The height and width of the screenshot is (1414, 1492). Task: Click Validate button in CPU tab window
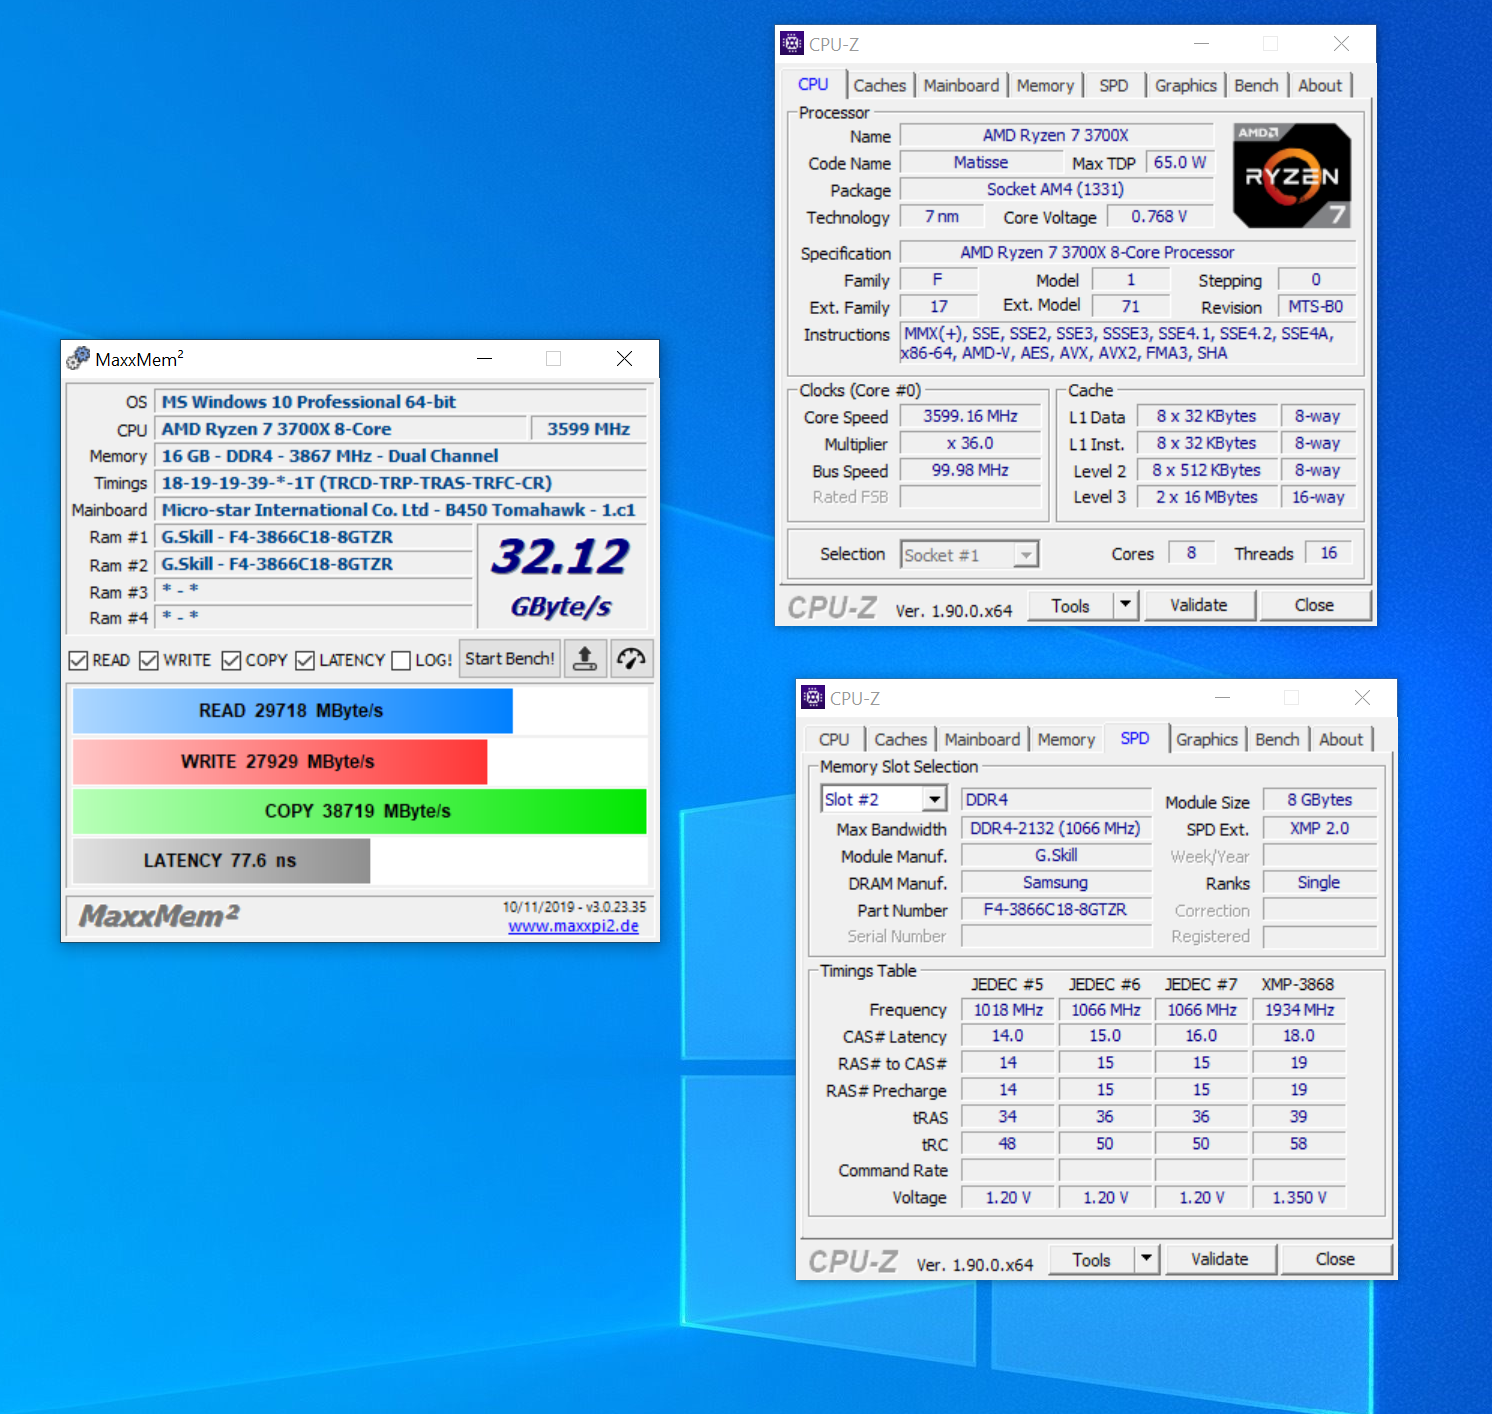(1198, 605)
